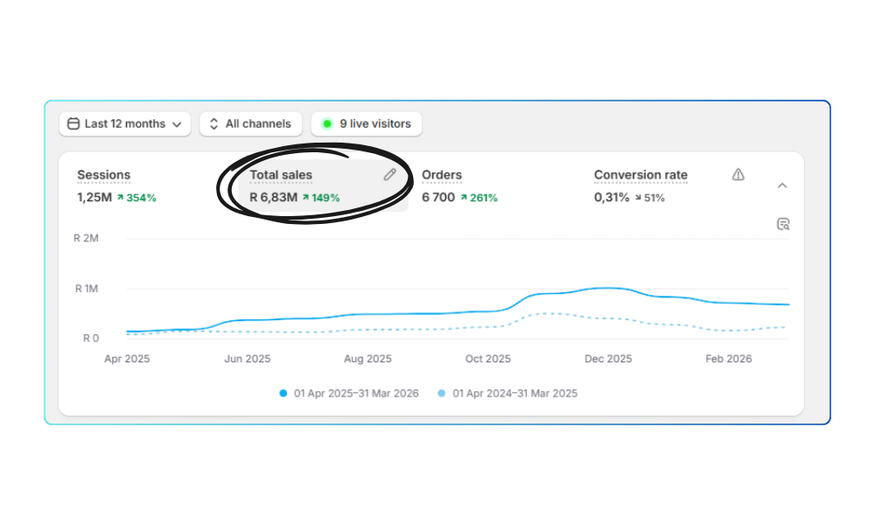
Task: Toggle the 01 Apr 2025–31 Mar 2026 legend series
Action: (x=349, y=393)
